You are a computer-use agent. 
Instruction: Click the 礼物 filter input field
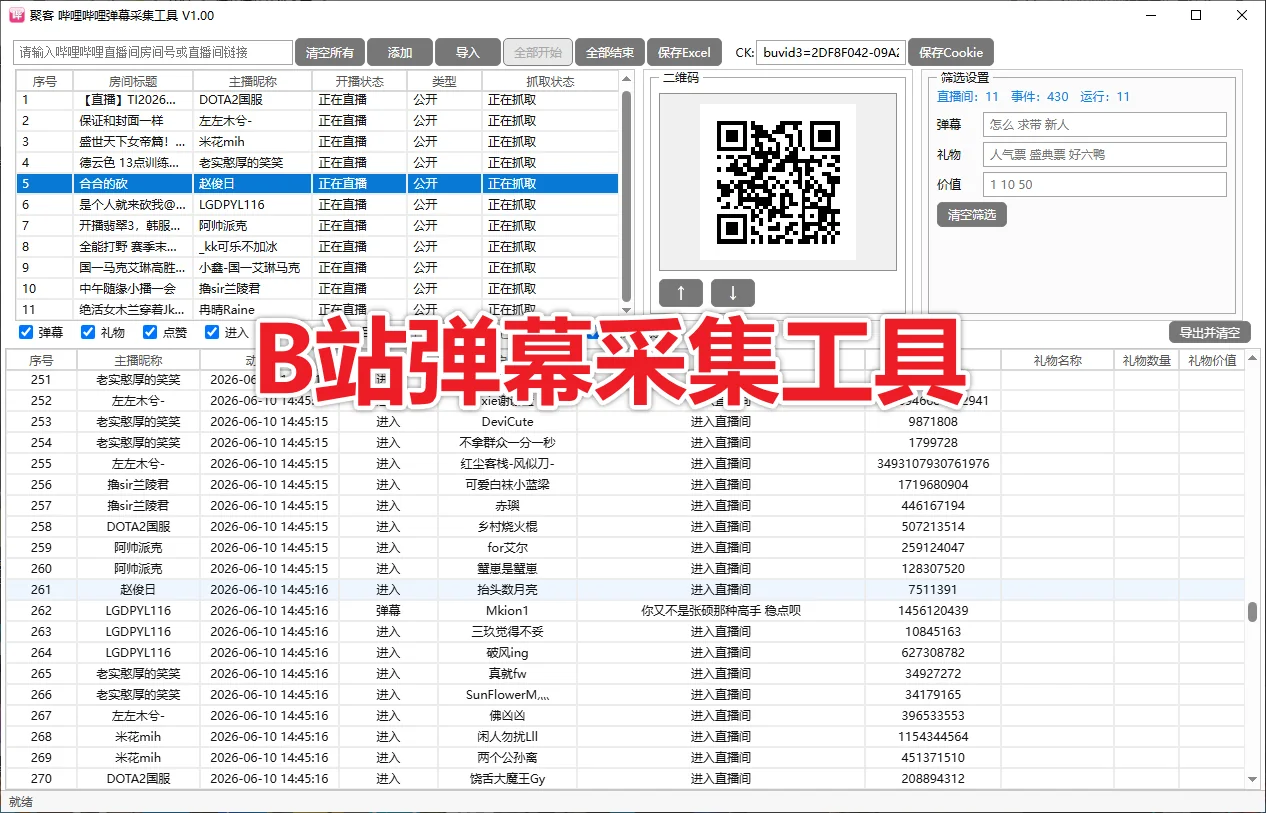coord(1104,154)
